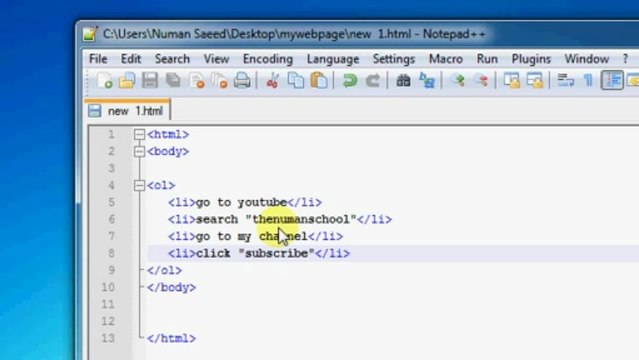Click the Print toolbar icon

tap(242, 80)
